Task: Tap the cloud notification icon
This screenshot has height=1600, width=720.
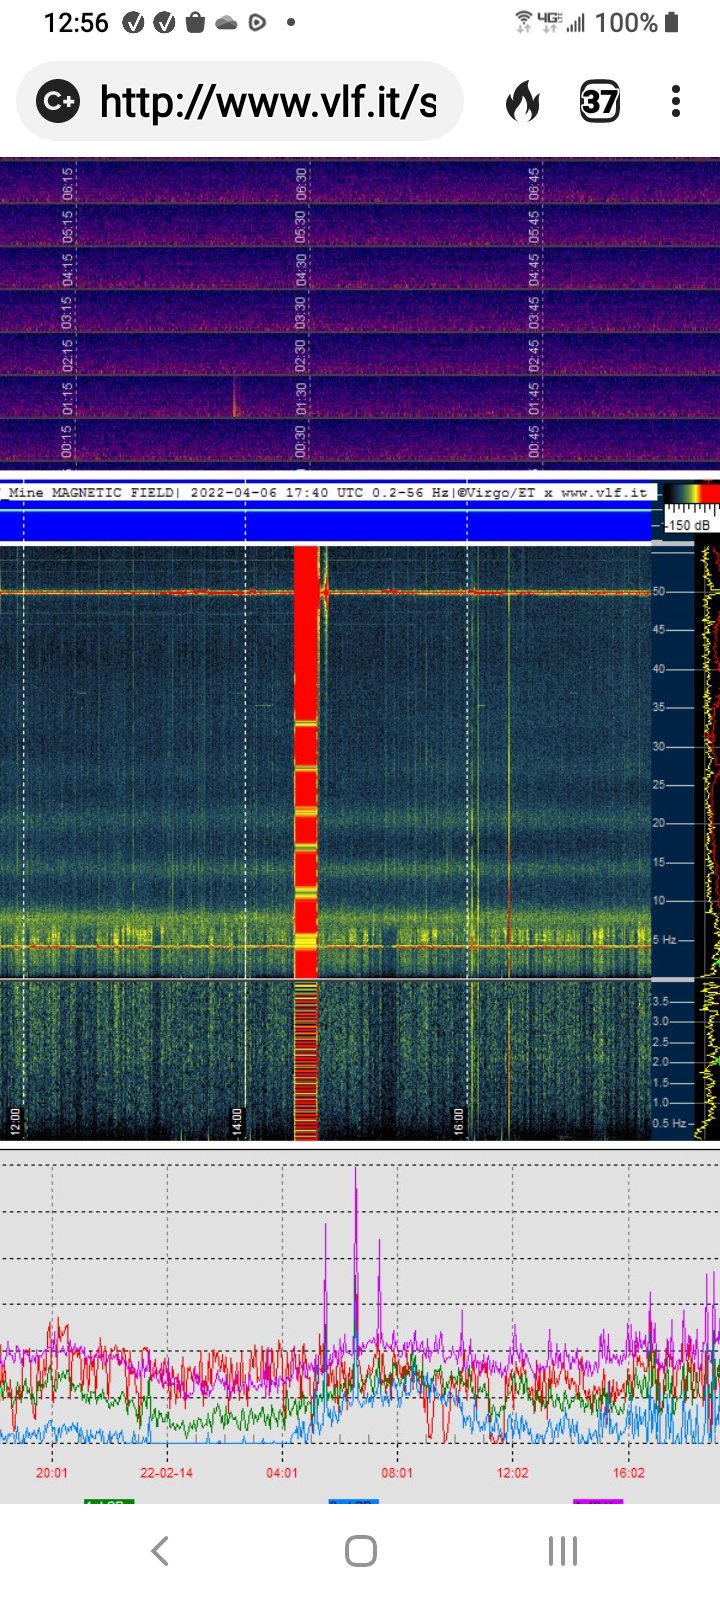Action: pyautogui.click(x=226, y=22)
